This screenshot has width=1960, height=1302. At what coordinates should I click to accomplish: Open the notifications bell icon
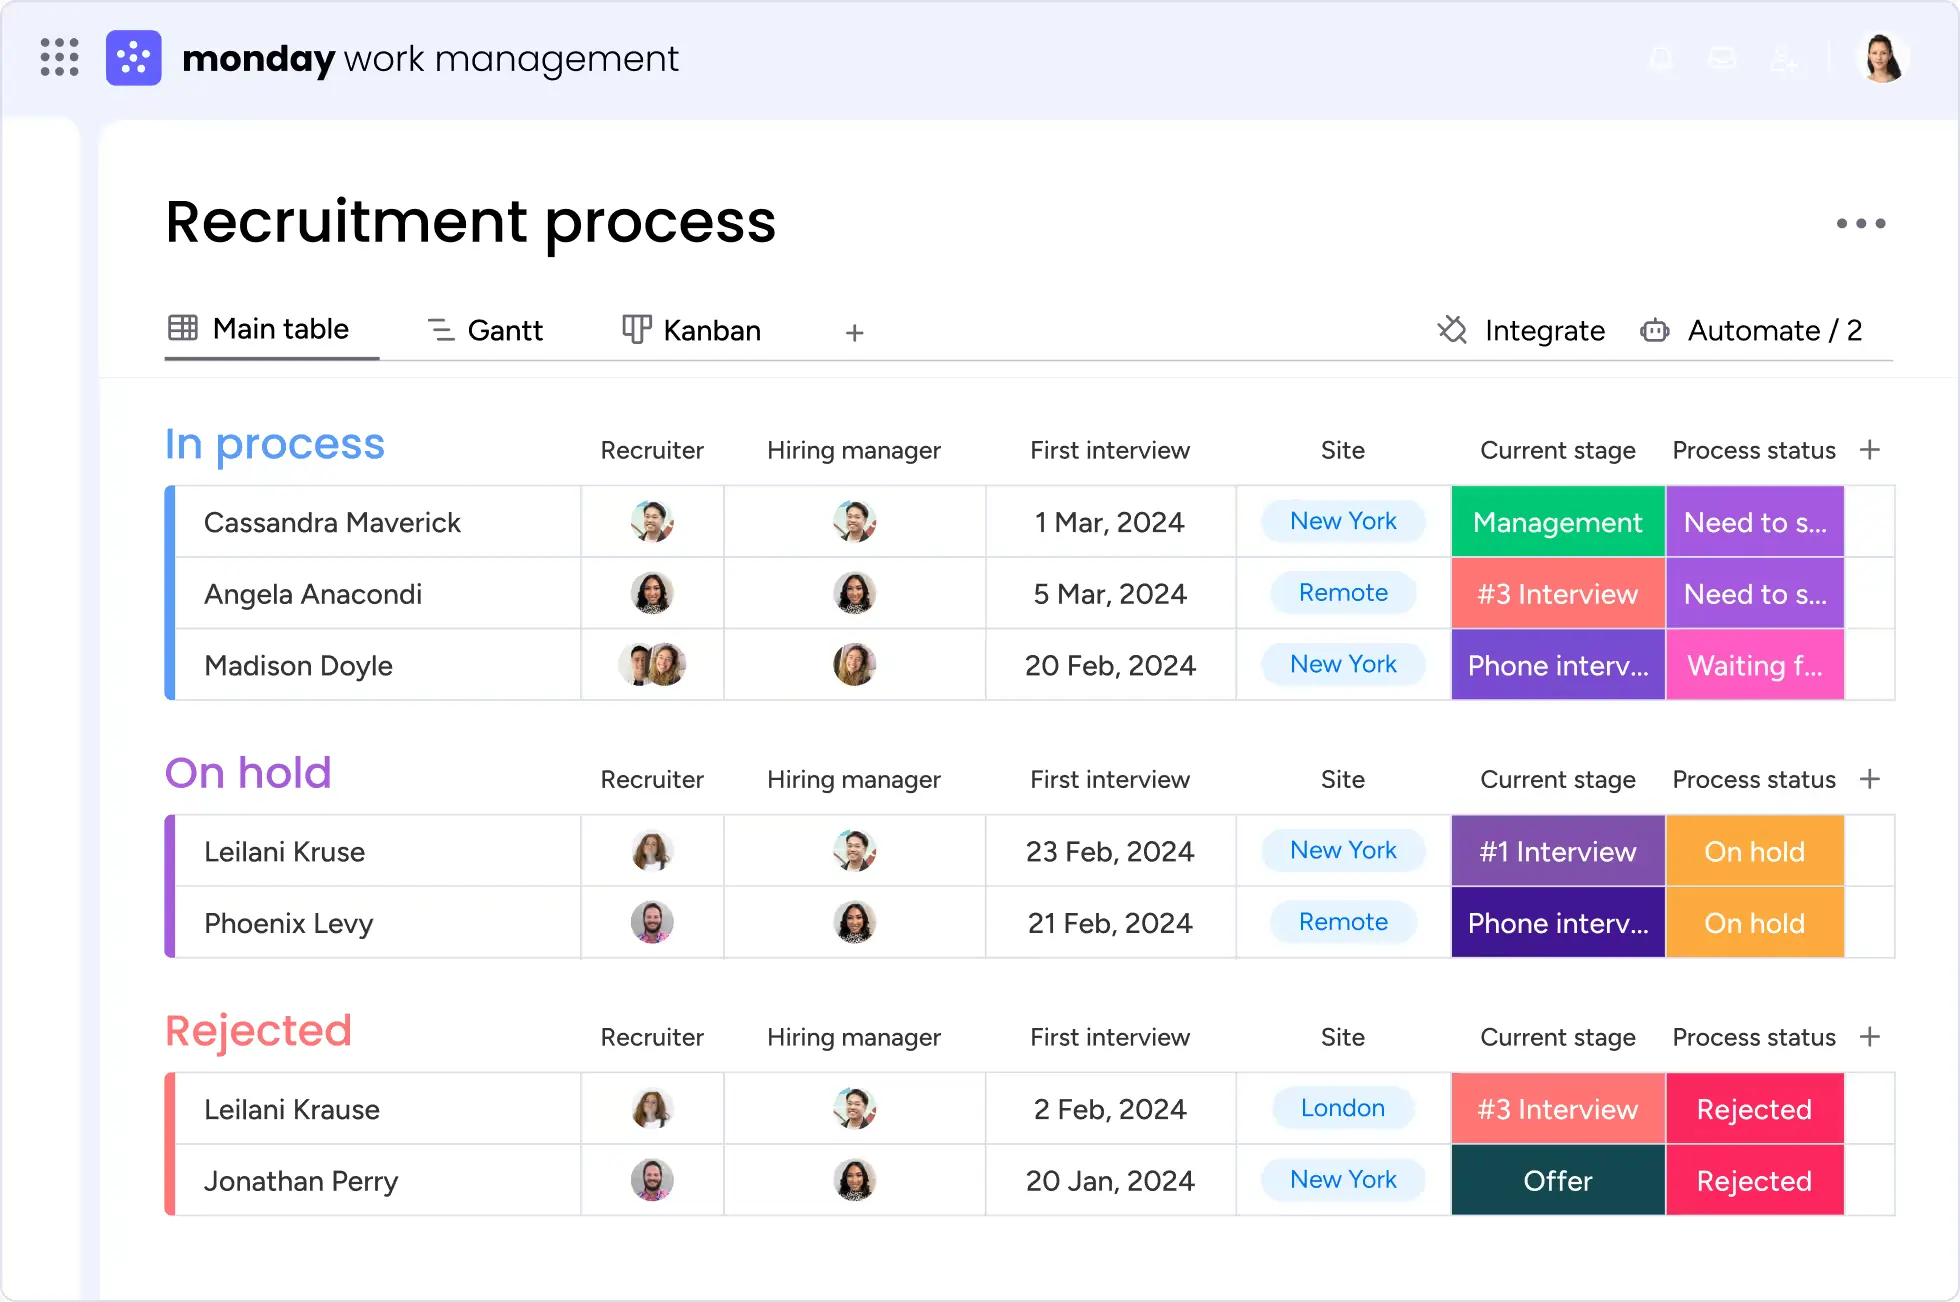click(x=1661, y=59)
